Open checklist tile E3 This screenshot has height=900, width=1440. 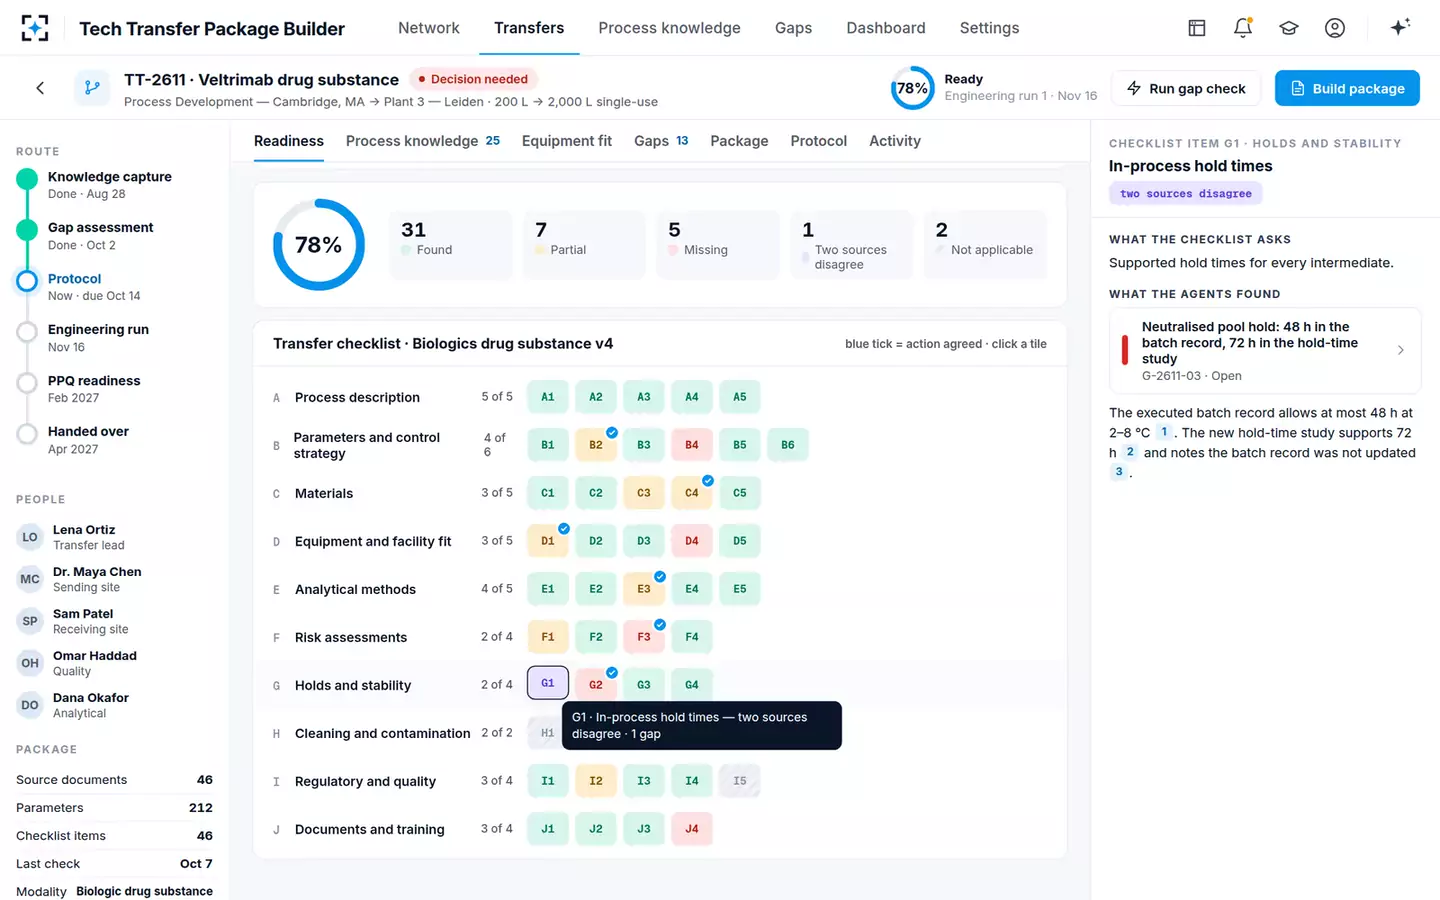[x=644, y=589]
